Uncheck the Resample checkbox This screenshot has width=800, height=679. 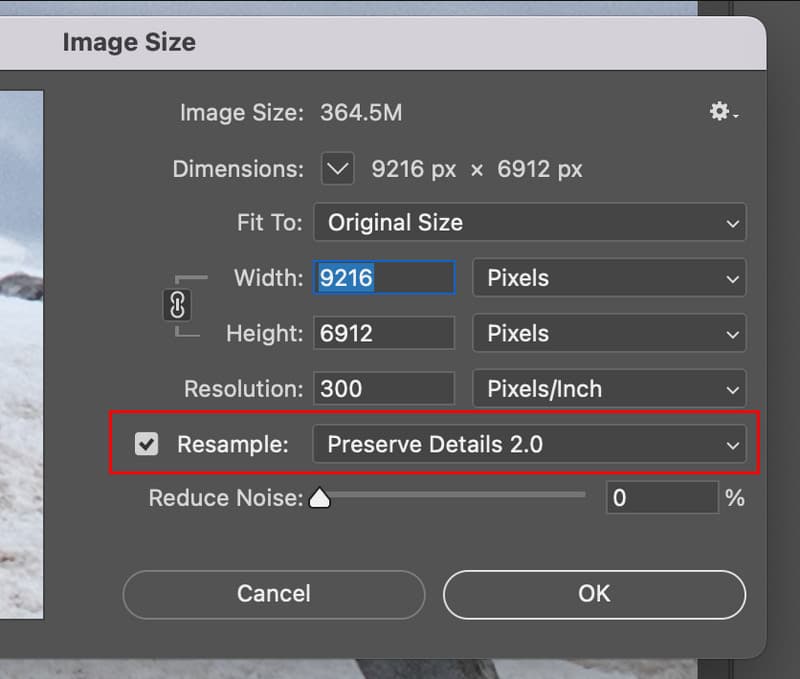[147, 444]
